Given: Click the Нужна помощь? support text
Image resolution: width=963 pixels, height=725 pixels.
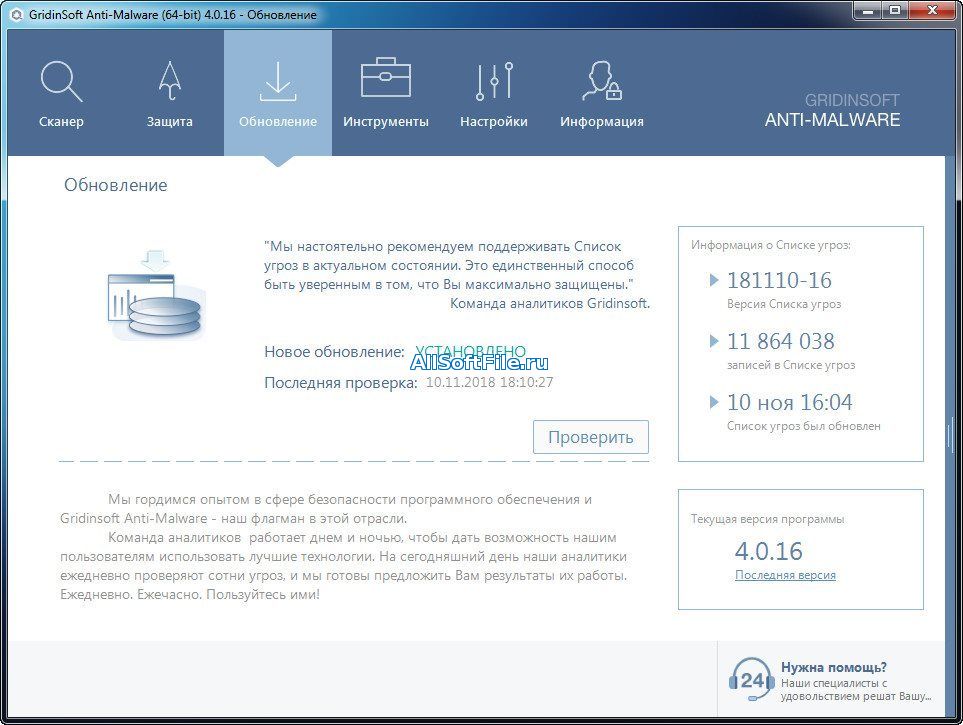Looking at the screenshot, I should point(833,667).
